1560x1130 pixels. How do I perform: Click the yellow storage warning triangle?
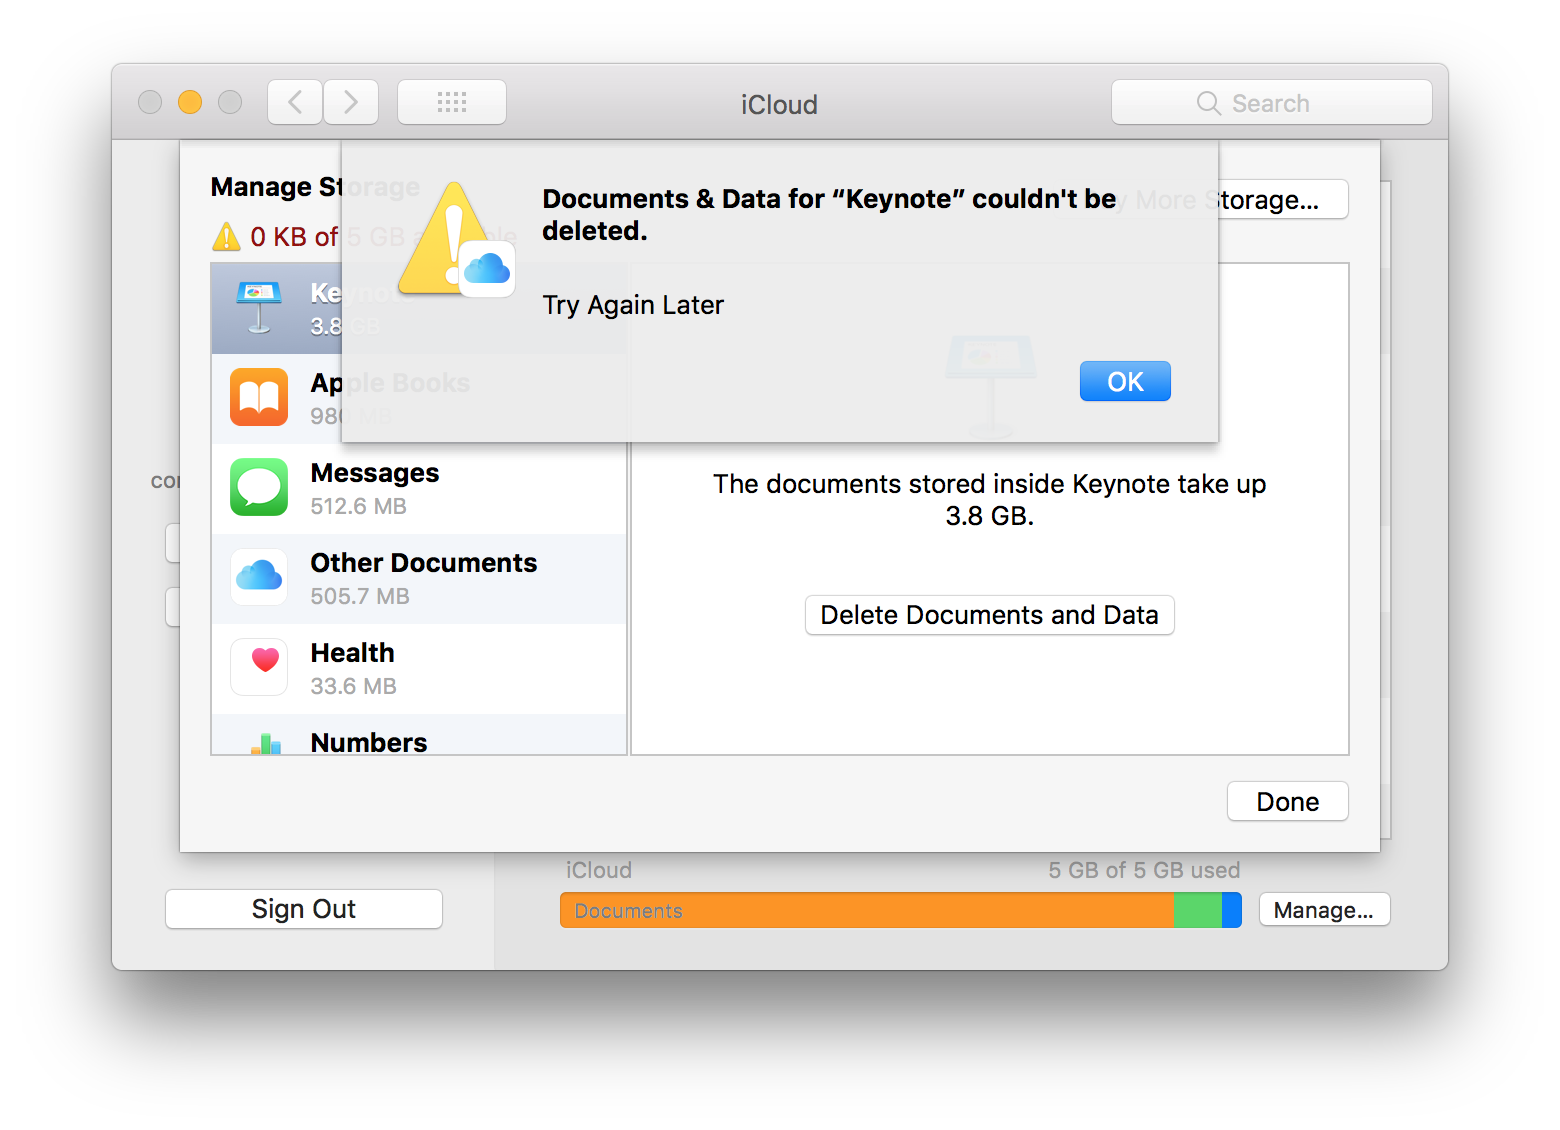point(227,237)
